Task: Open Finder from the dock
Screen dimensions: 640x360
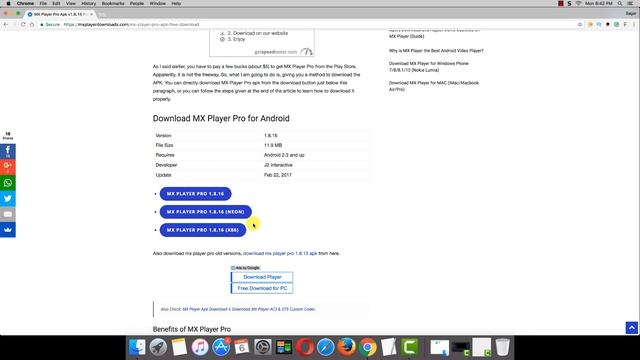Action: click(x=137, y=347)
